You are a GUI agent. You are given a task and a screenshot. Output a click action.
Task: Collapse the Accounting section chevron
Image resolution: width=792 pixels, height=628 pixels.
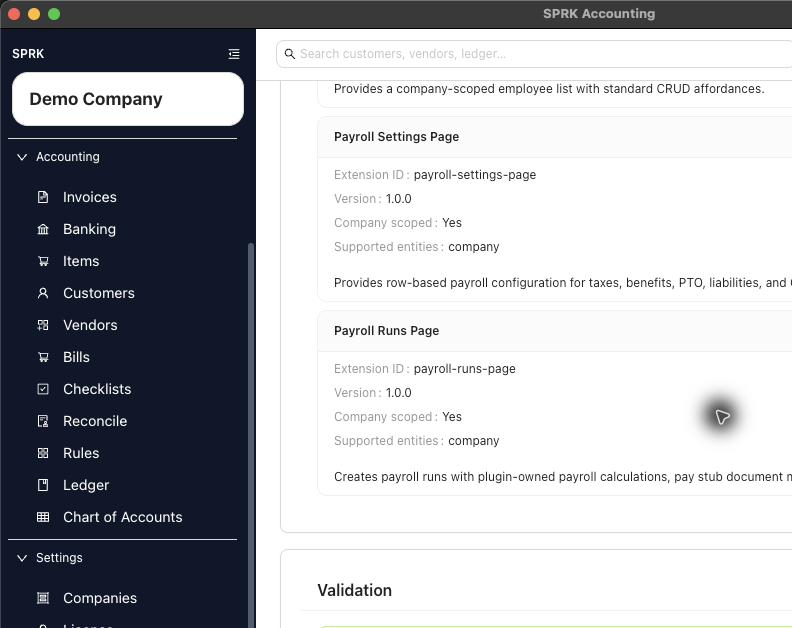[x=22, y=157]
